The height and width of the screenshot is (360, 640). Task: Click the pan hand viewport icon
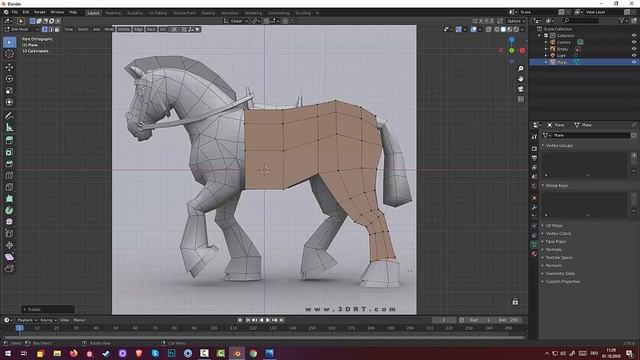tap(520, 79)
